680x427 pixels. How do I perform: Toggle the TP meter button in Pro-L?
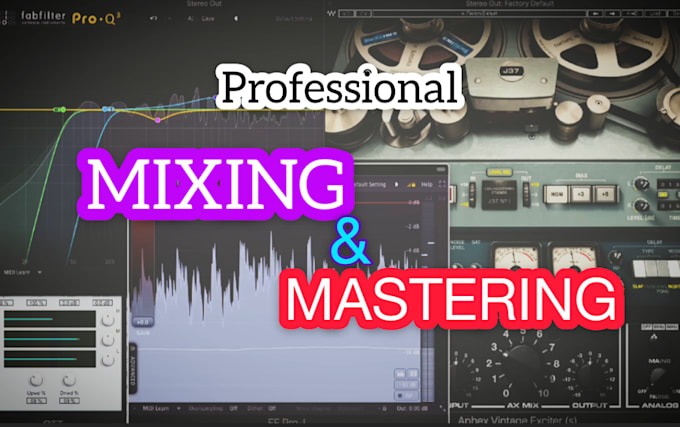[406, 395]
